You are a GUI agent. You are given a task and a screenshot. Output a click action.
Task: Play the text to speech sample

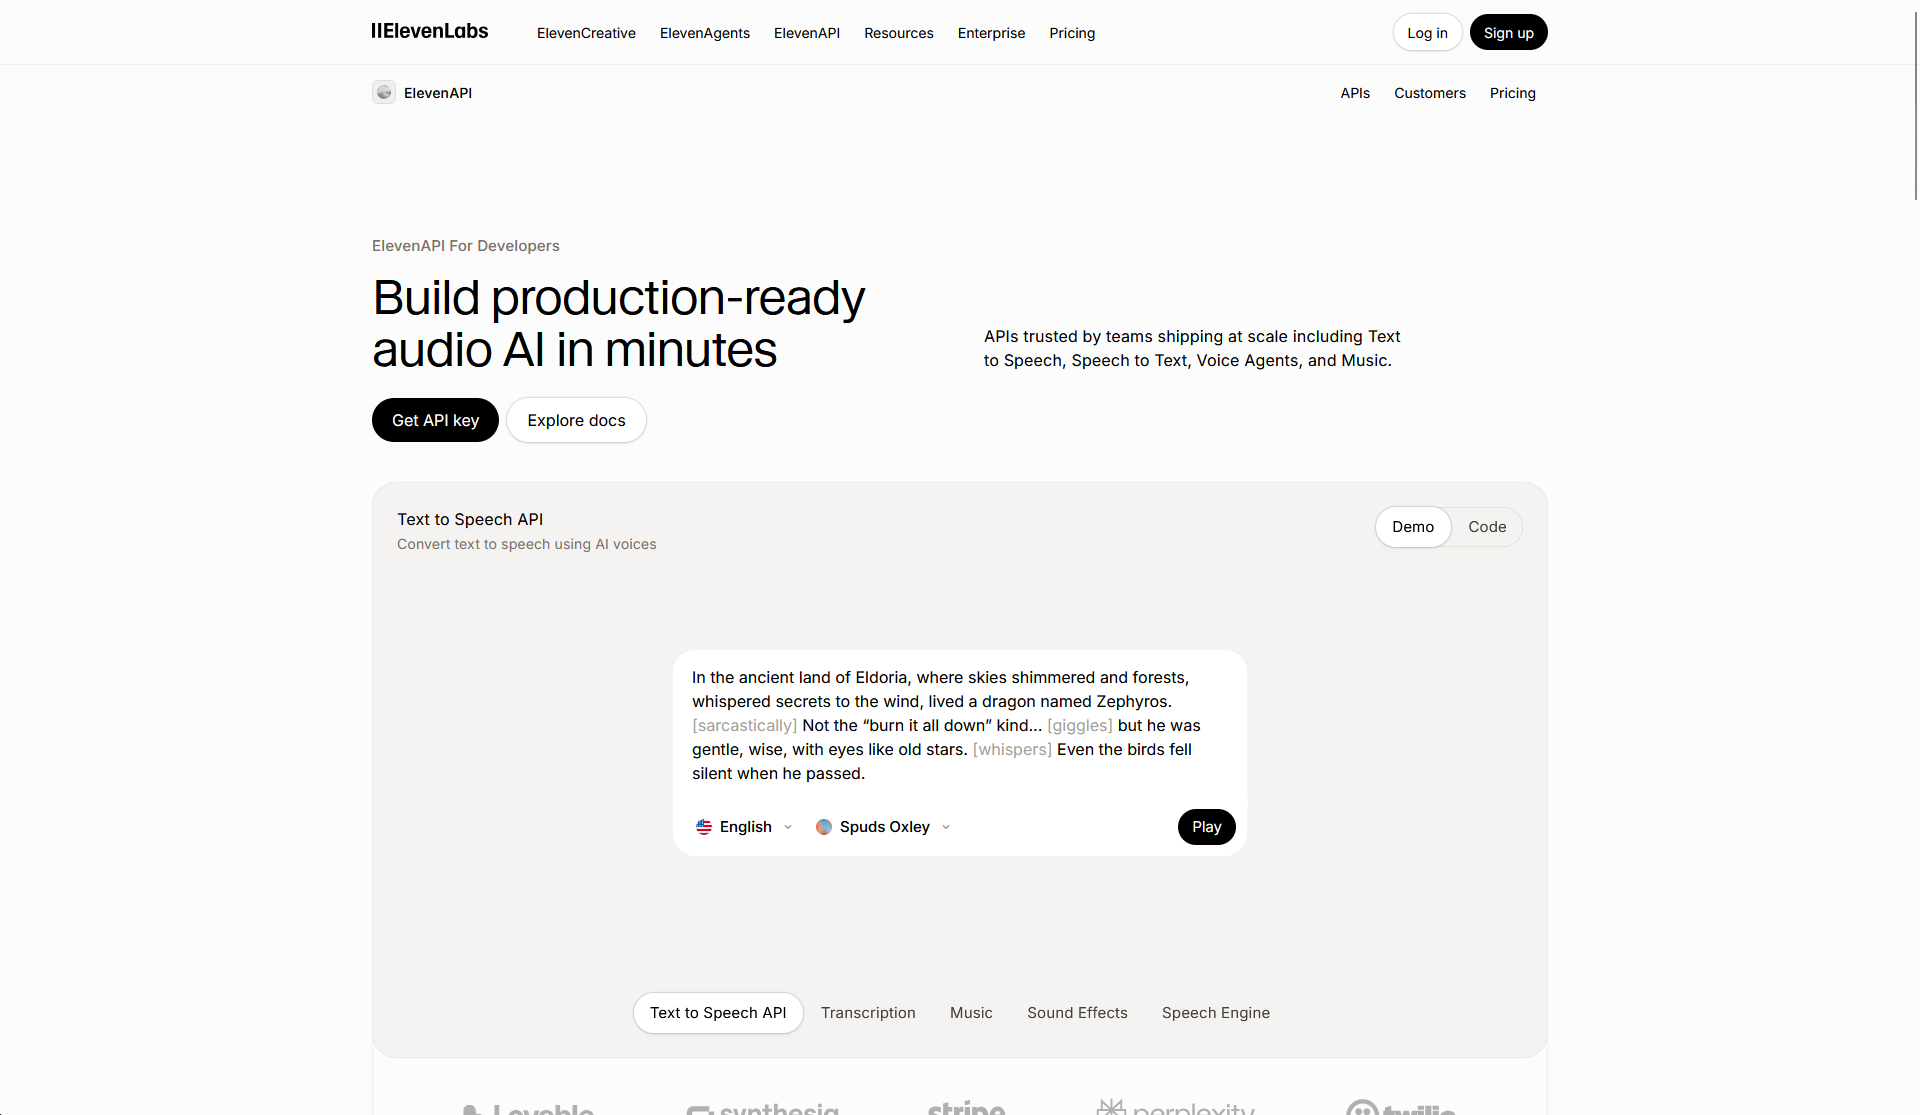pyautogui.click(x=1207, y=827)
